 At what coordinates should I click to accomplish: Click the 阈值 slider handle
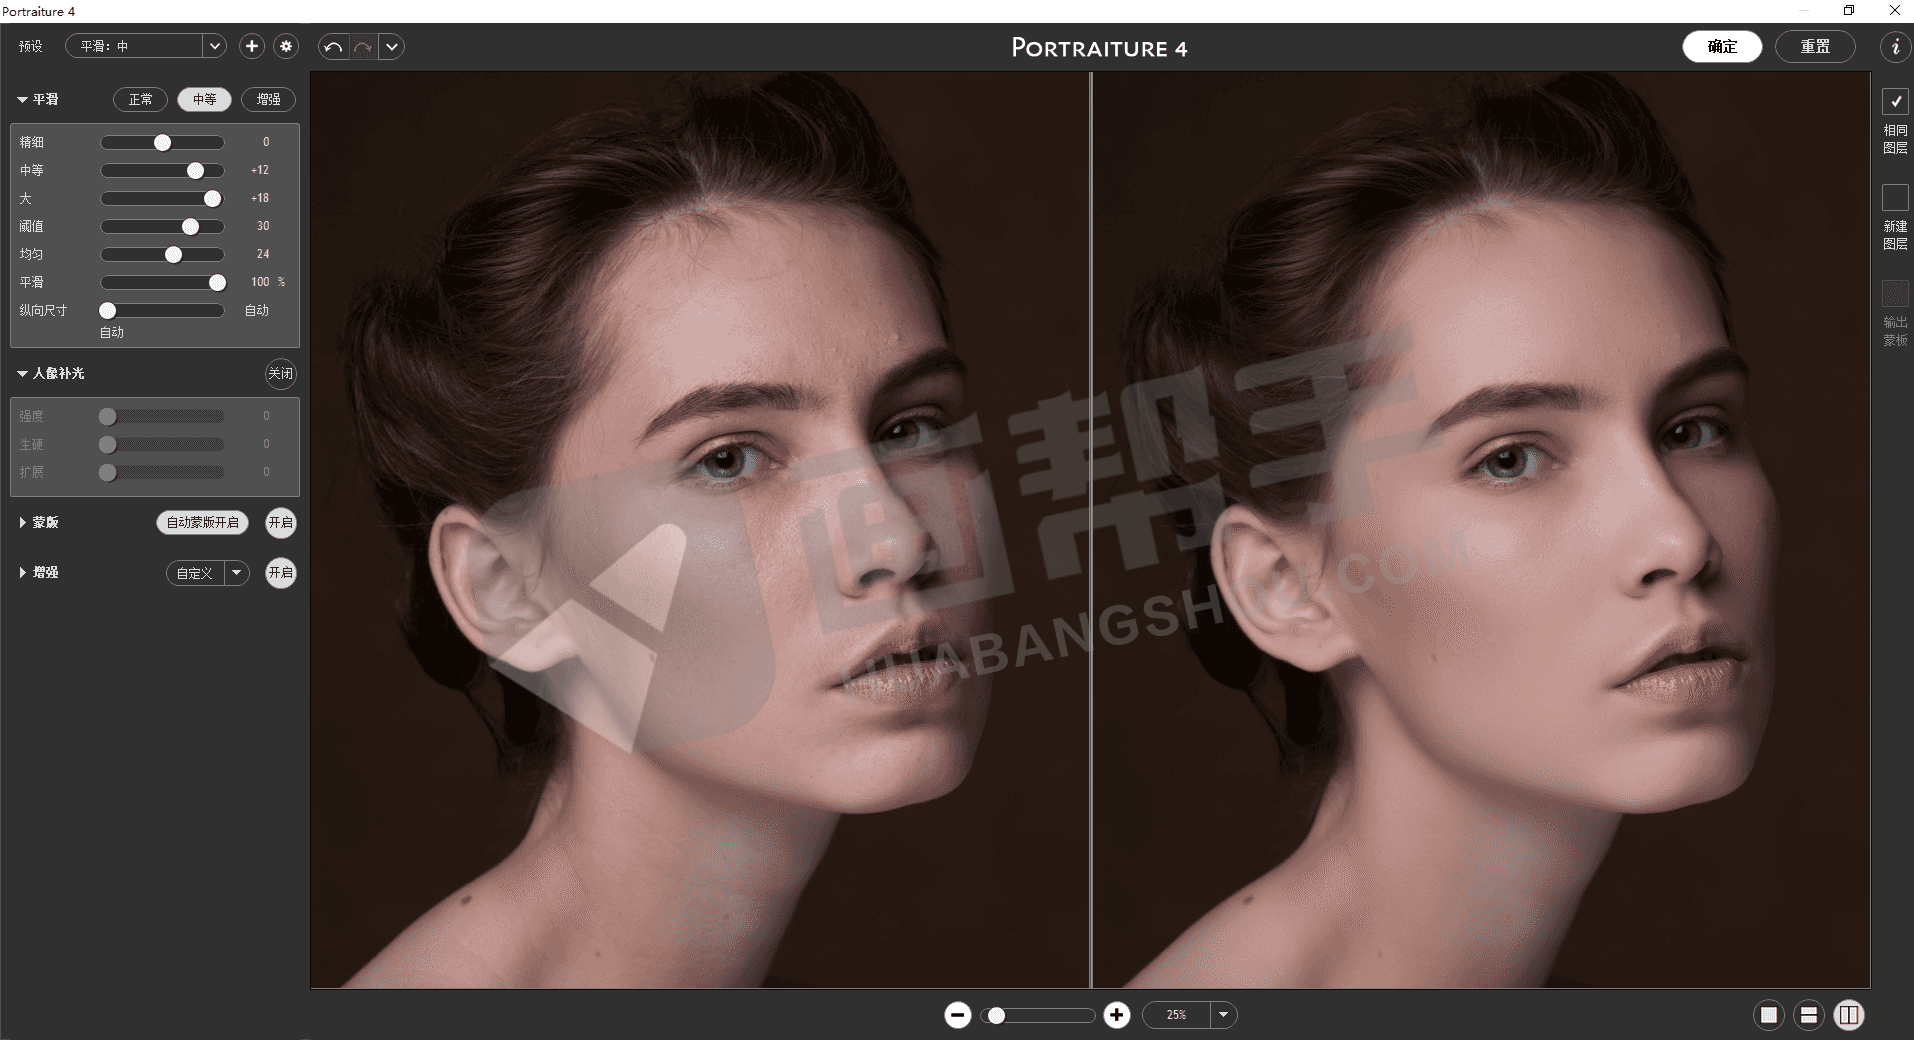(190, 227)
